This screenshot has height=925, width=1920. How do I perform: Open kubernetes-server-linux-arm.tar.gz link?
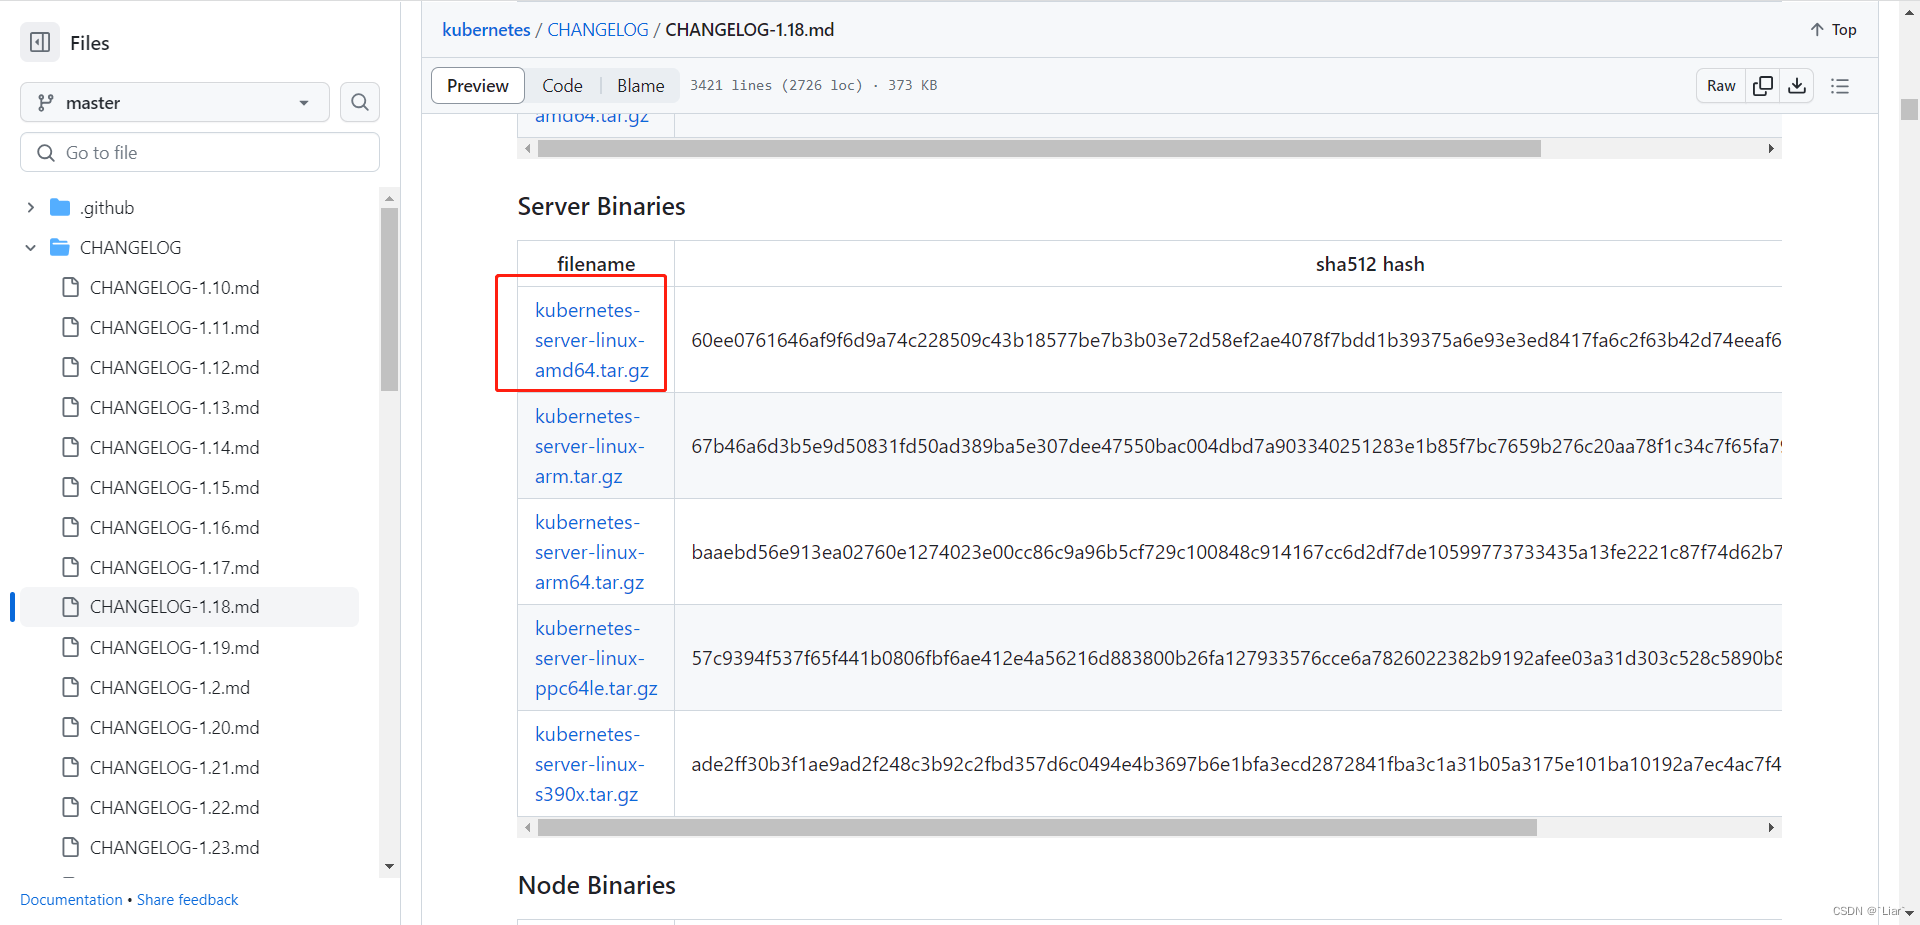click(x=590, y=446)
